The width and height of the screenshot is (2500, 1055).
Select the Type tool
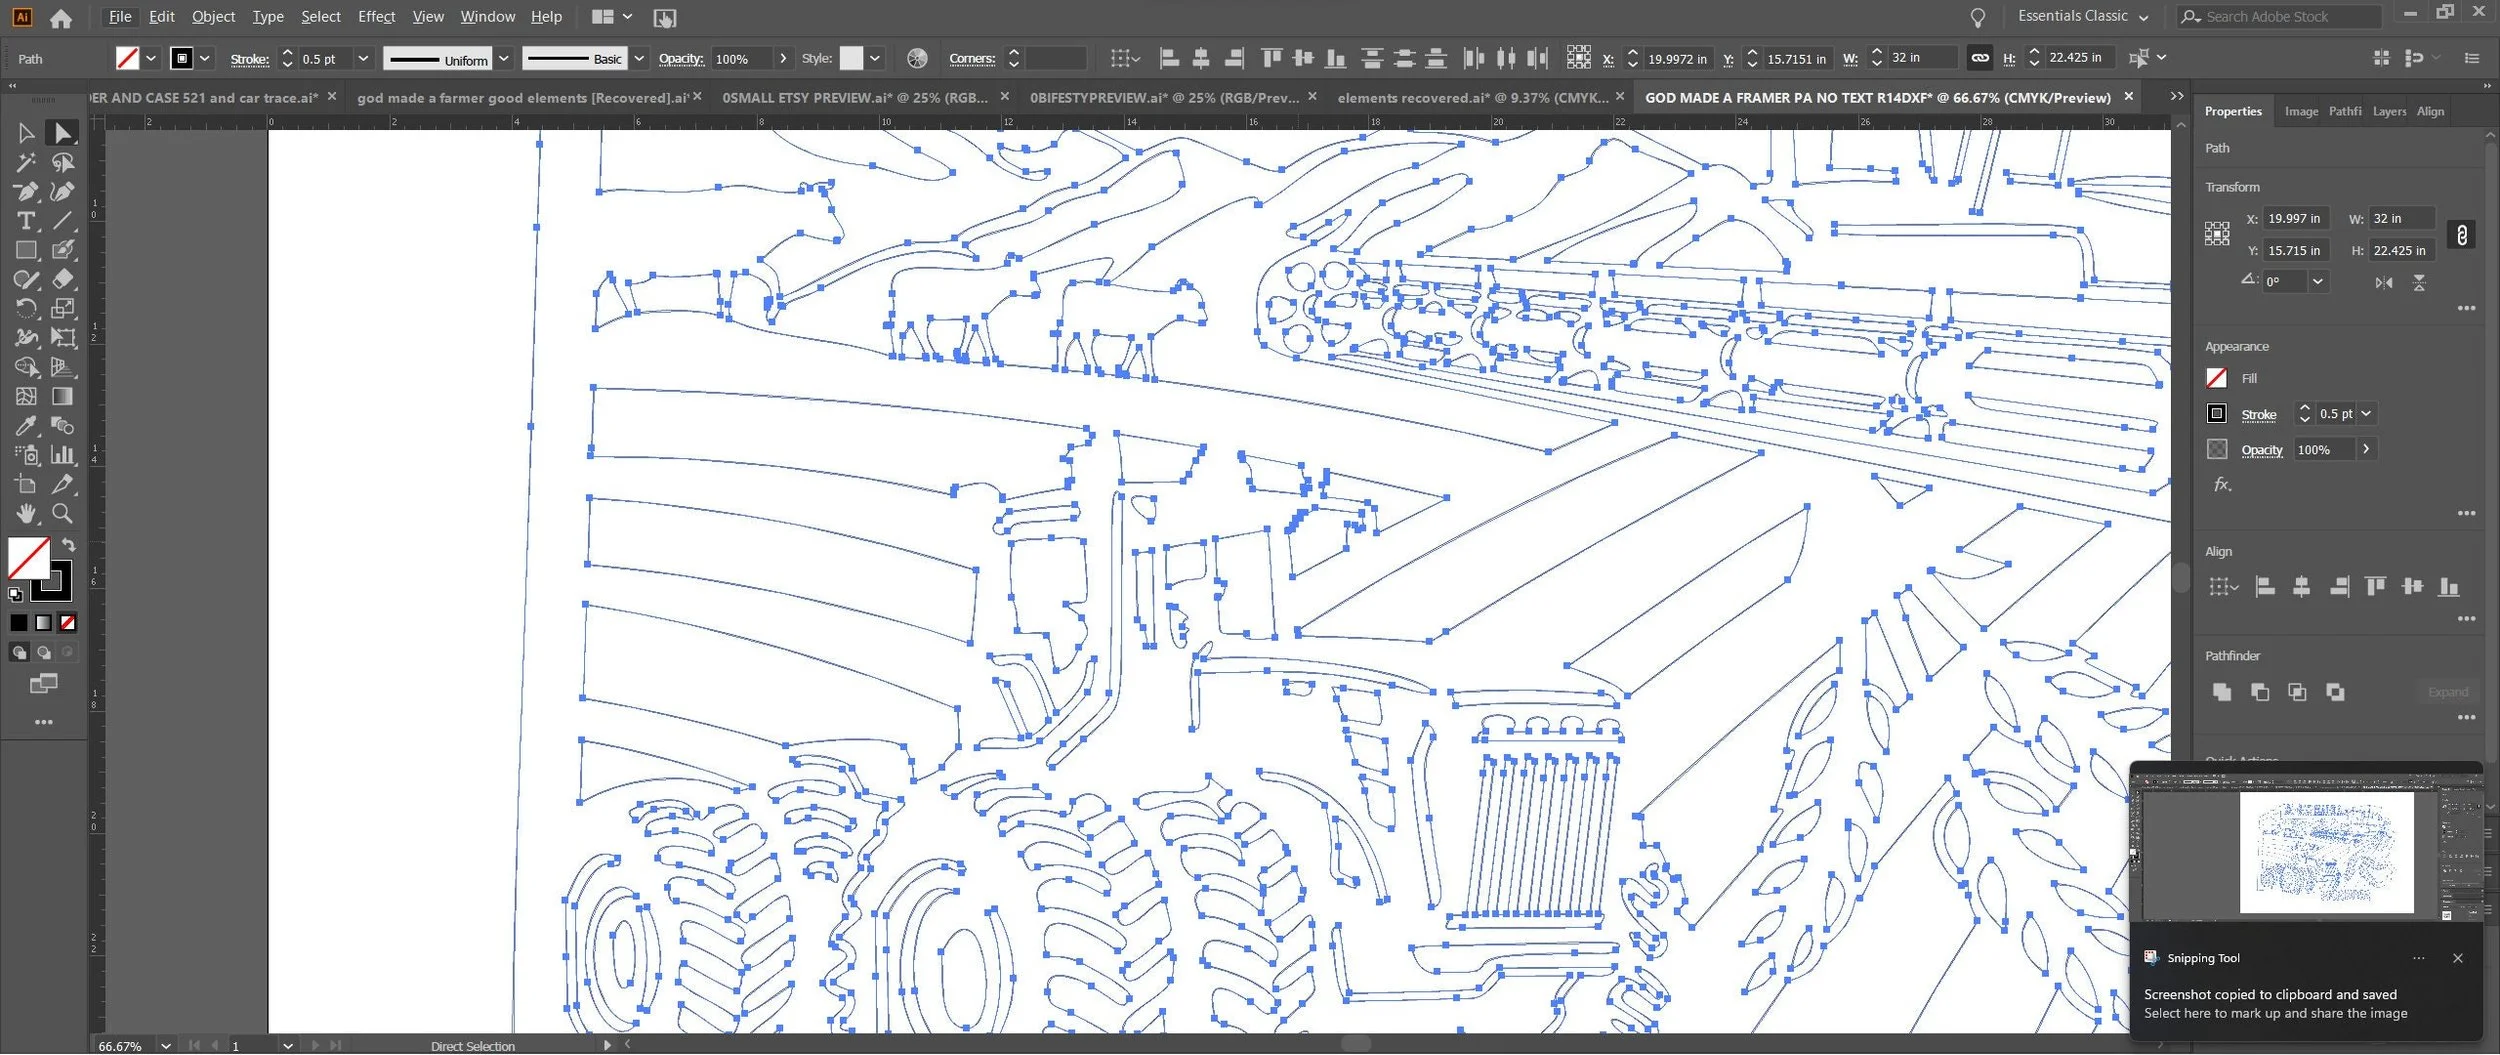26,221
